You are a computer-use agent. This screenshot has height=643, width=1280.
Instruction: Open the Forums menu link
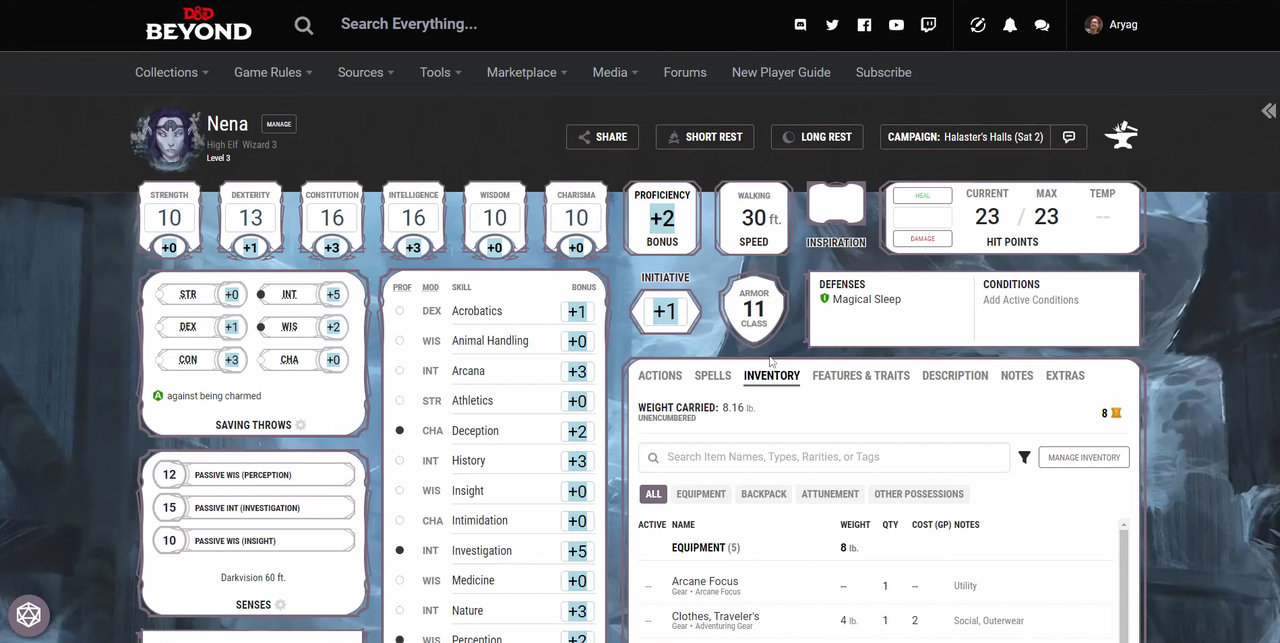coord(685,72)
